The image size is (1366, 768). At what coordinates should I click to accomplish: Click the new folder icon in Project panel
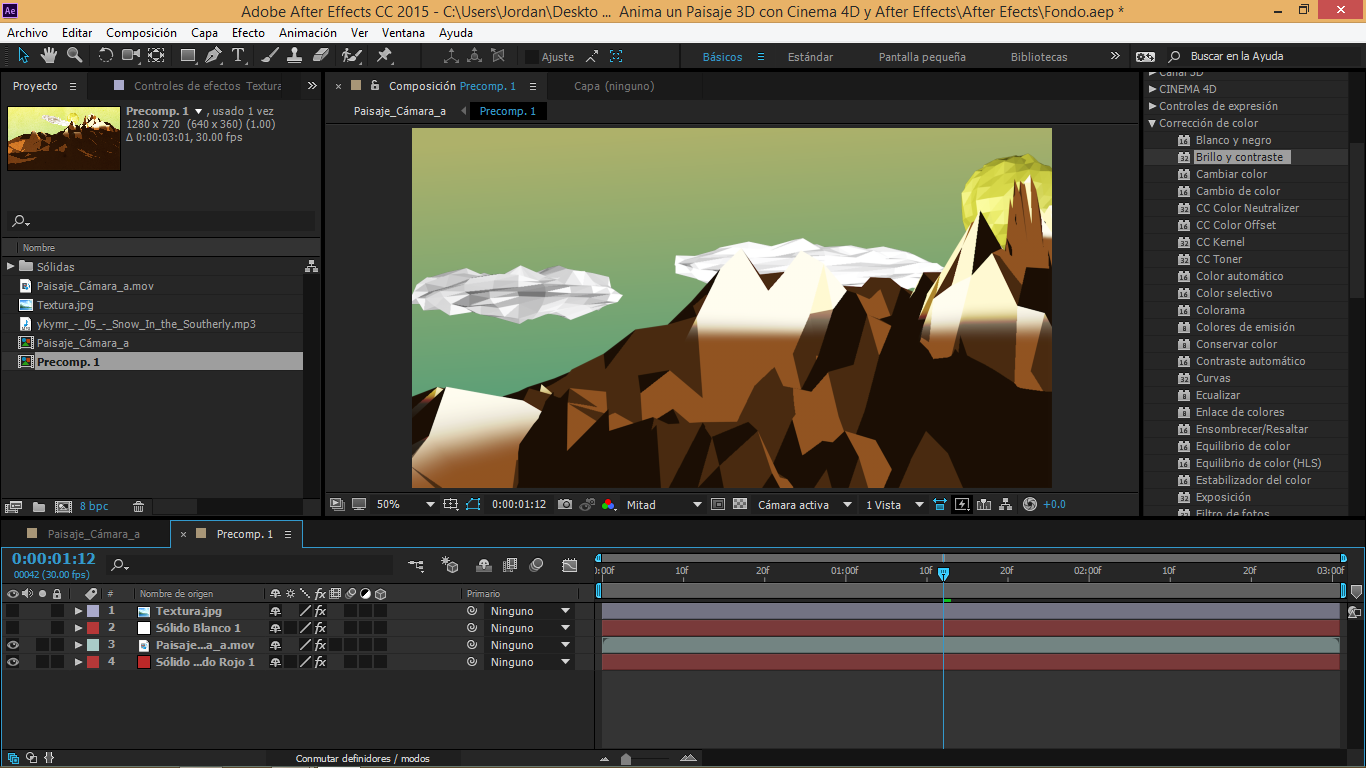click(38, 507)
